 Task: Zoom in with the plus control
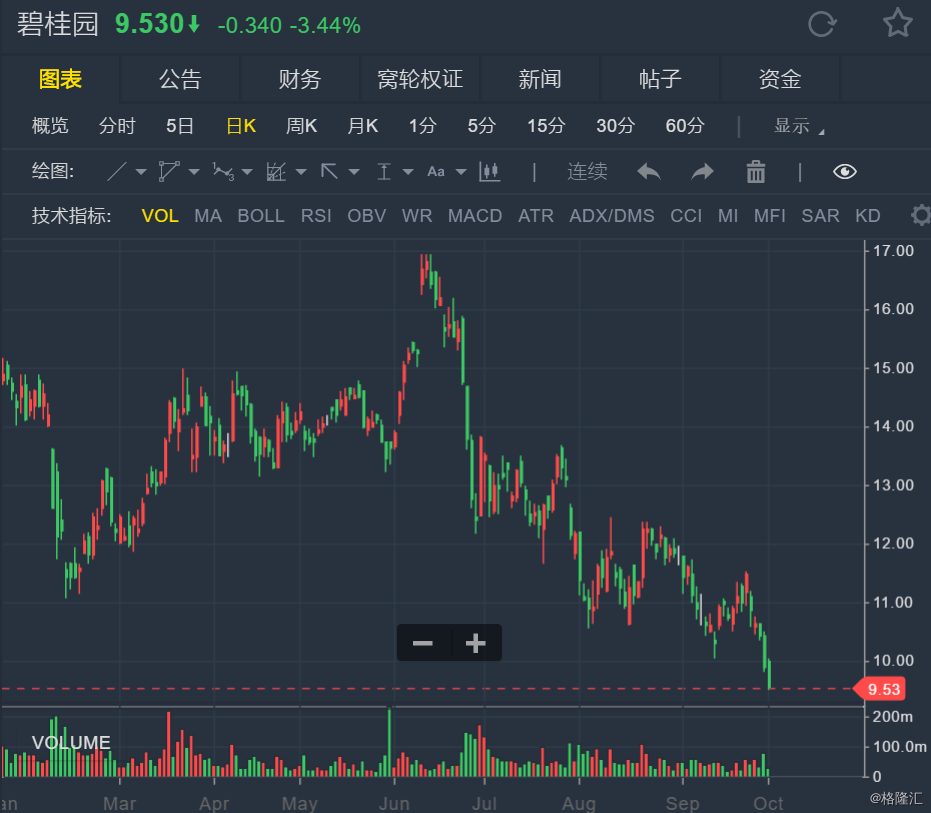click(476, 643)
